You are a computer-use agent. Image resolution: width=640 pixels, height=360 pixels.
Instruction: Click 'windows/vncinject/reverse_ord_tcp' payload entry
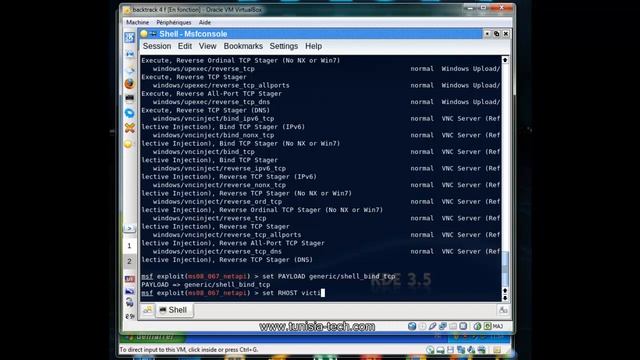coord(217,202)
